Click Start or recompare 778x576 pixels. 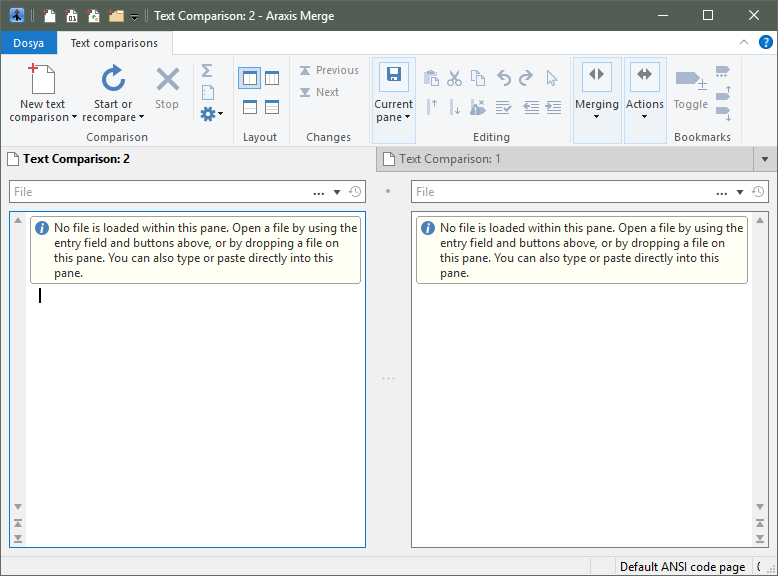pyautogui.click(x=113, y=93)
